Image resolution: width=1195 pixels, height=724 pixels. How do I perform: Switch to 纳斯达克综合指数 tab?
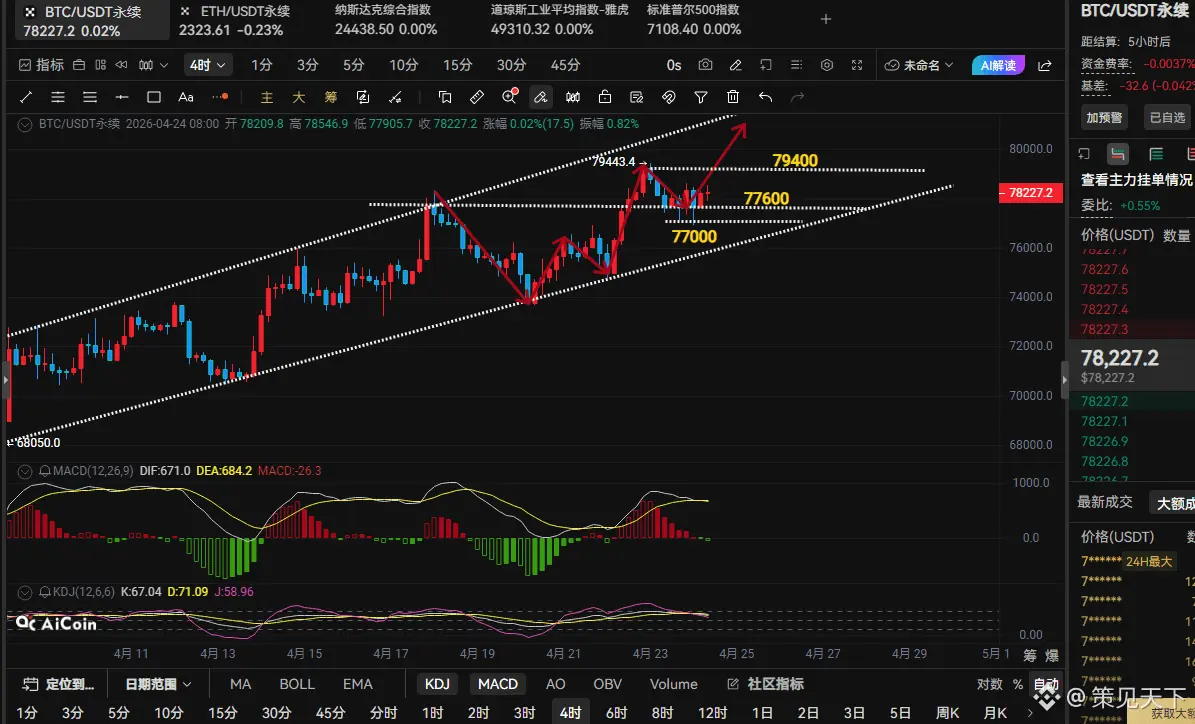pyautogui.click(x=386, y=20)
